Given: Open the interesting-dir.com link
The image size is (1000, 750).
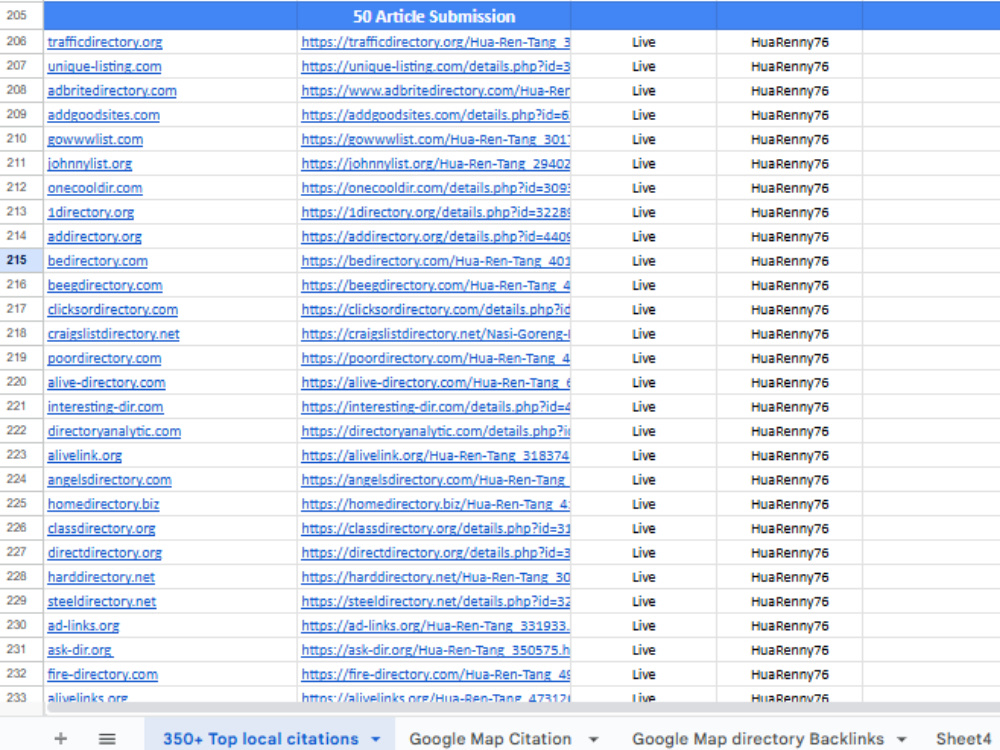Looking at the screenshot, I should click(x=105, y=406).
